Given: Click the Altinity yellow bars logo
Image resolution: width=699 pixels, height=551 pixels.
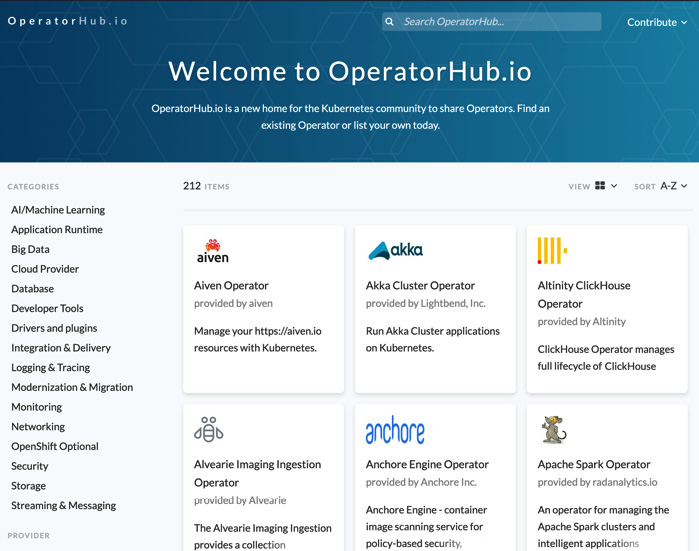Looking at the screenshot, I should (x=552, y=251).
